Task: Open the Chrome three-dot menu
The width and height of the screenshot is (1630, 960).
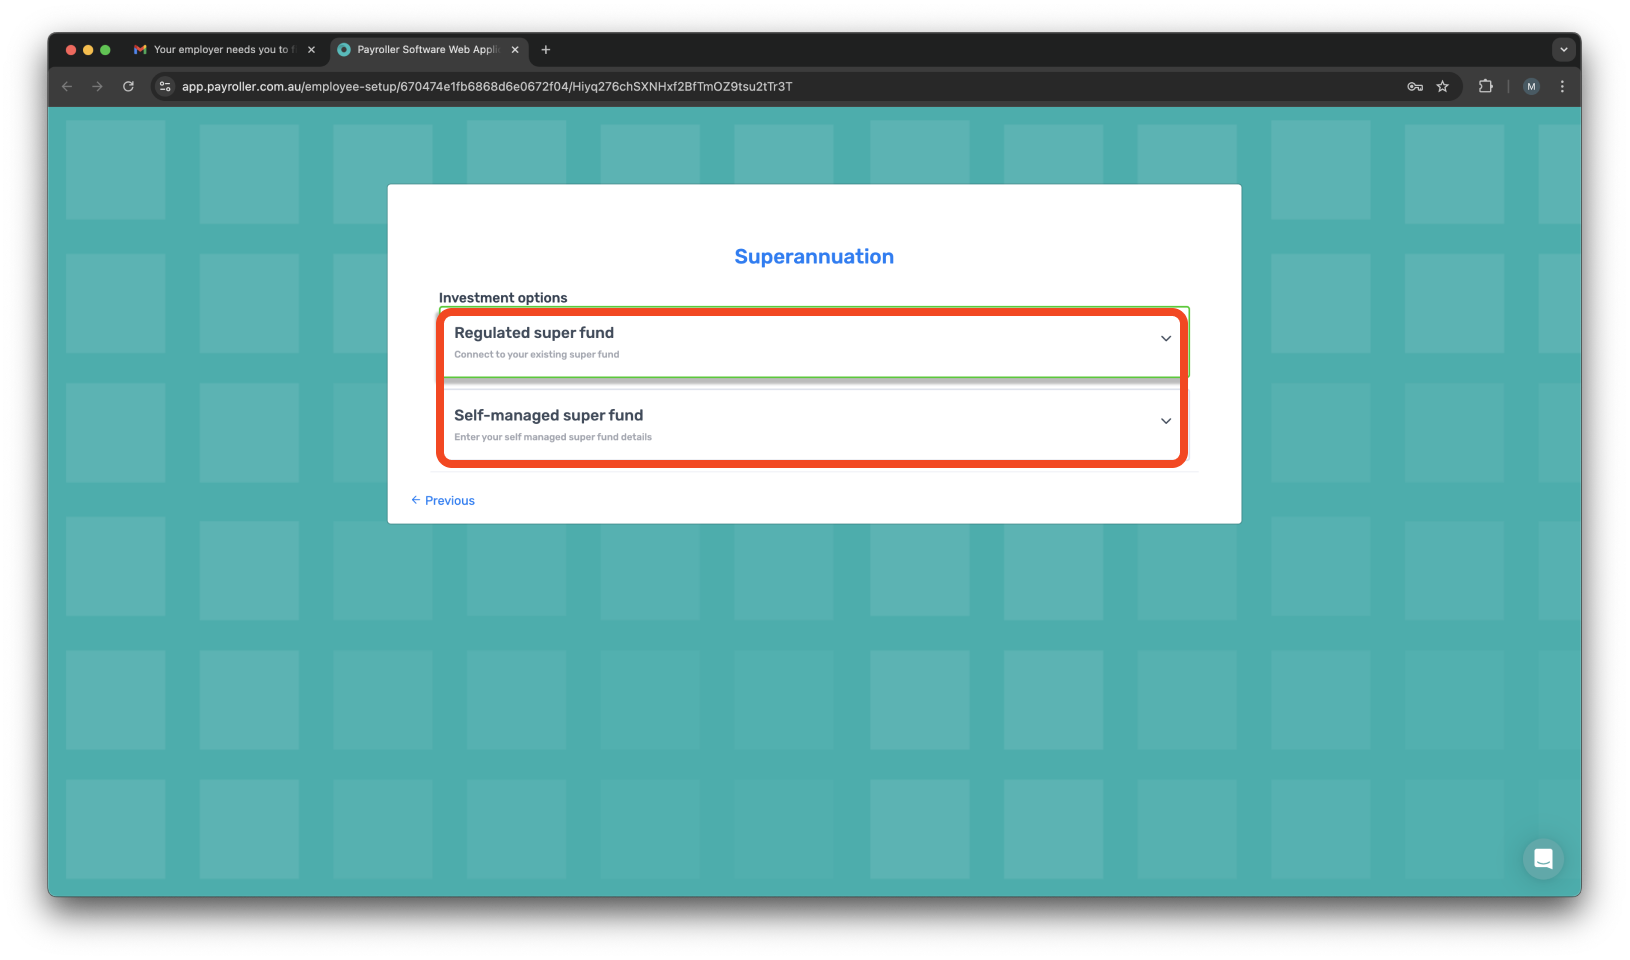Action: (x=1562, y=87)
